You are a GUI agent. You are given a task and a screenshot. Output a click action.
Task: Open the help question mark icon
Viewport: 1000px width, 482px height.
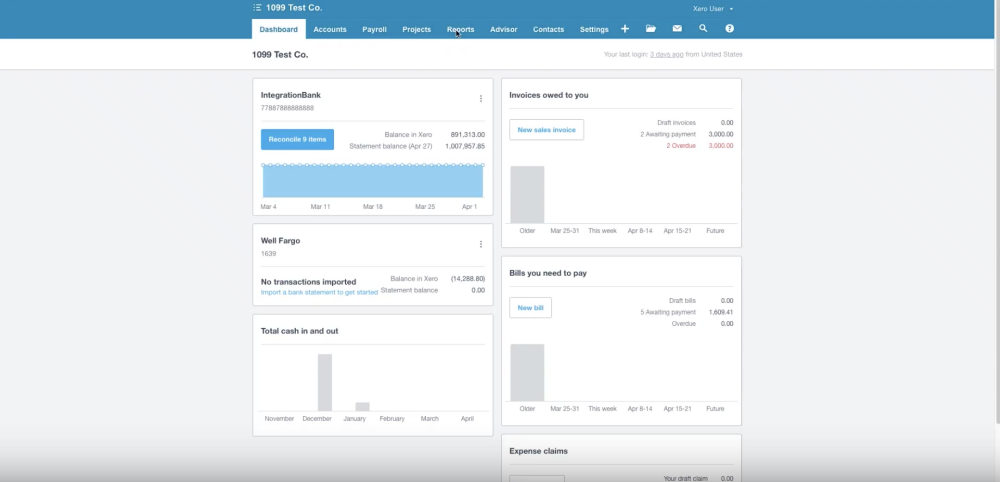tap(730, 29)
